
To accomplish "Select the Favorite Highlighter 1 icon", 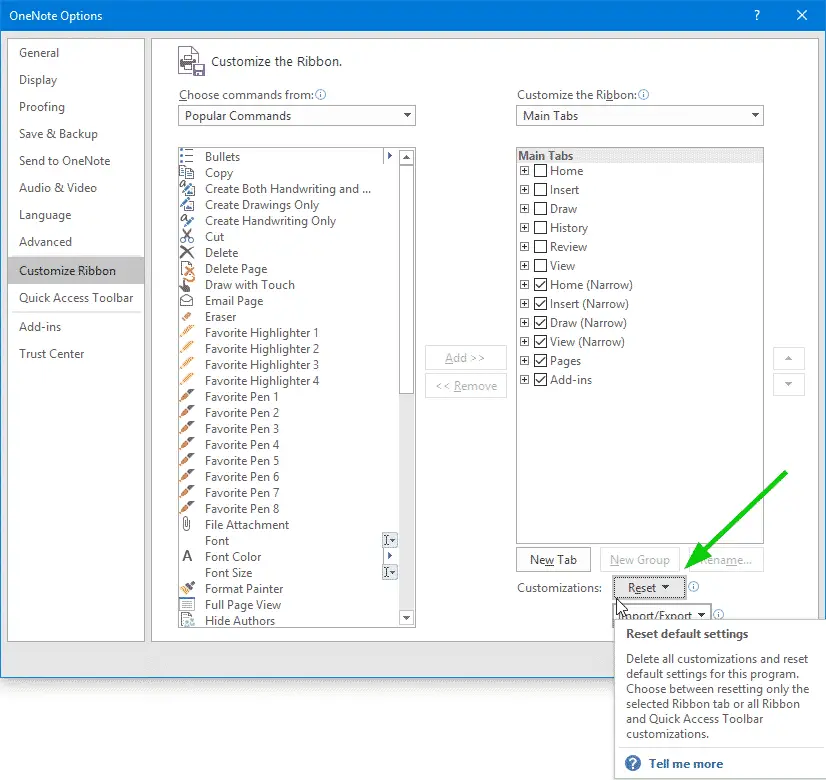I will point(187,332).
